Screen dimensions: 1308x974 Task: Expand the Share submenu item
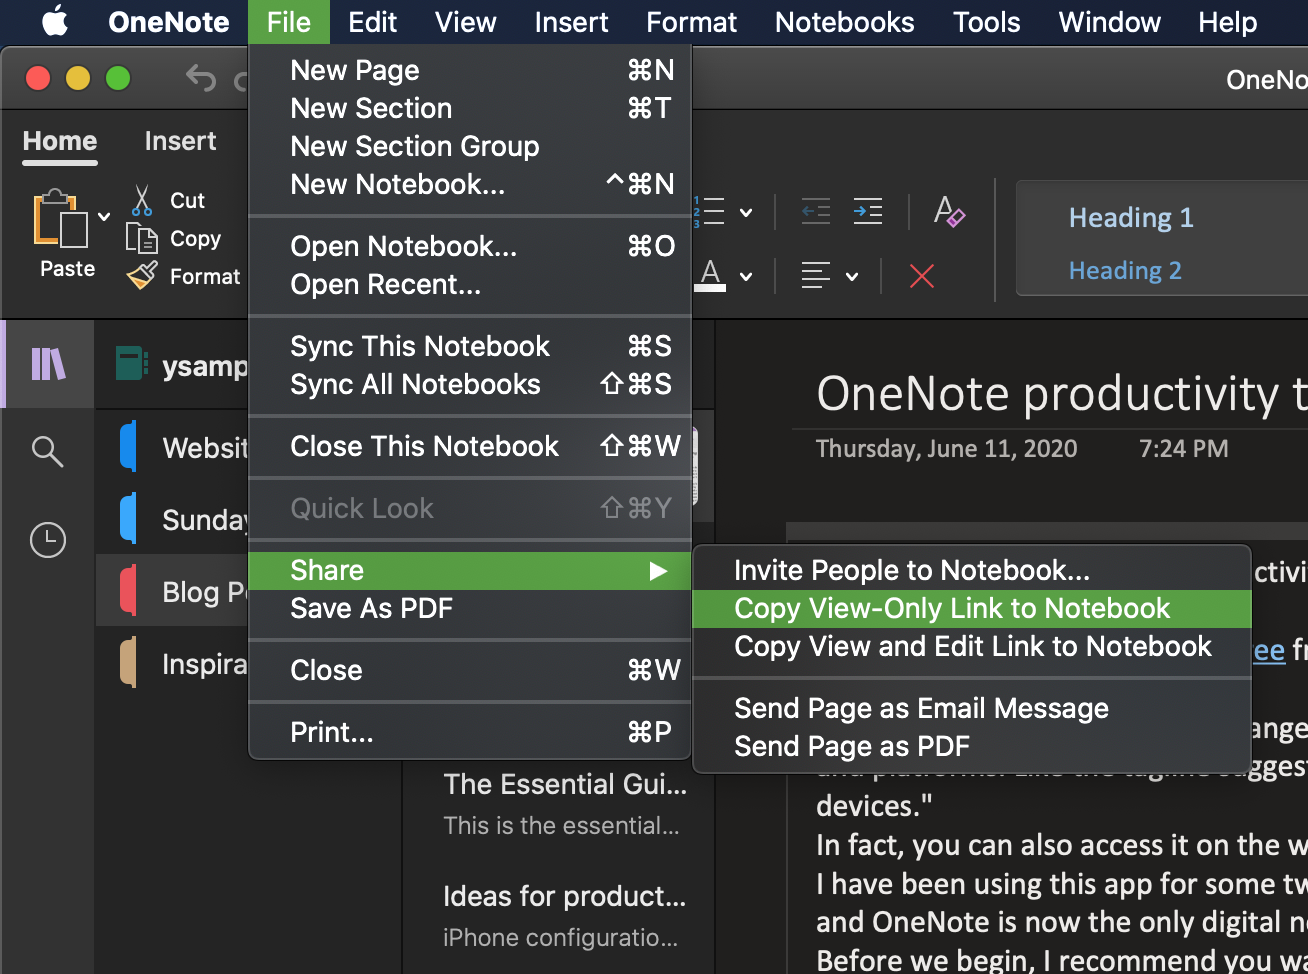point(470,570)
